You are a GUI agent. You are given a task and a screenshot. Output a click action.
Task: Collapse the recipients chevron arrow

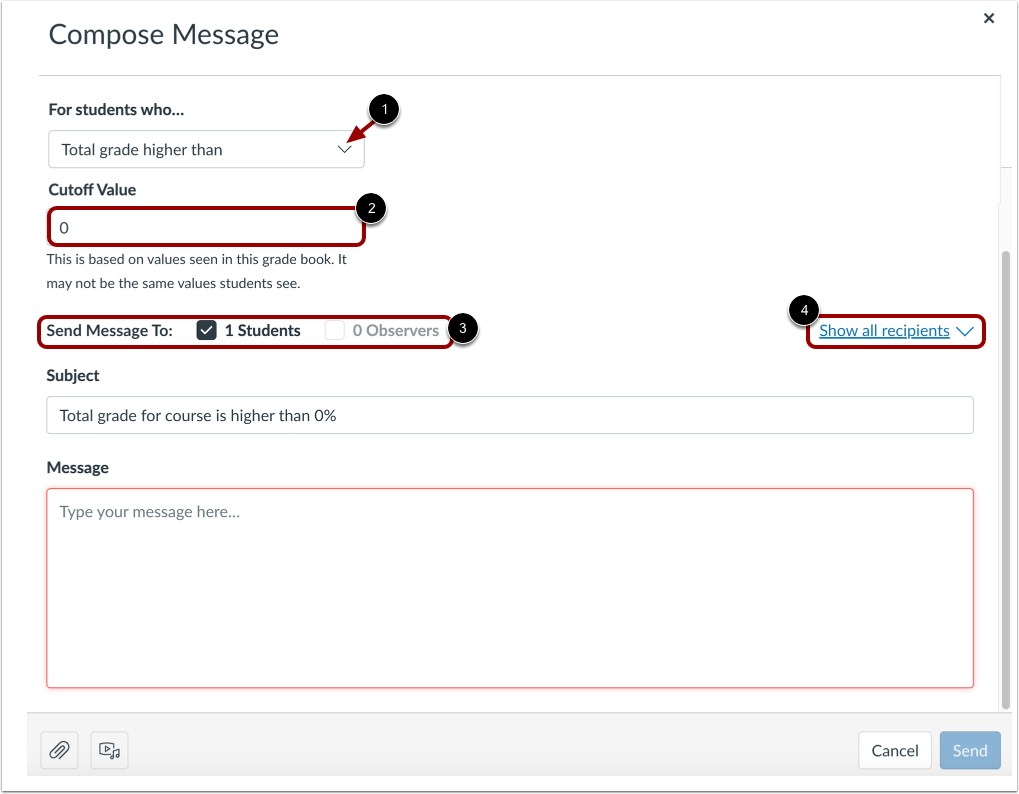964,330
